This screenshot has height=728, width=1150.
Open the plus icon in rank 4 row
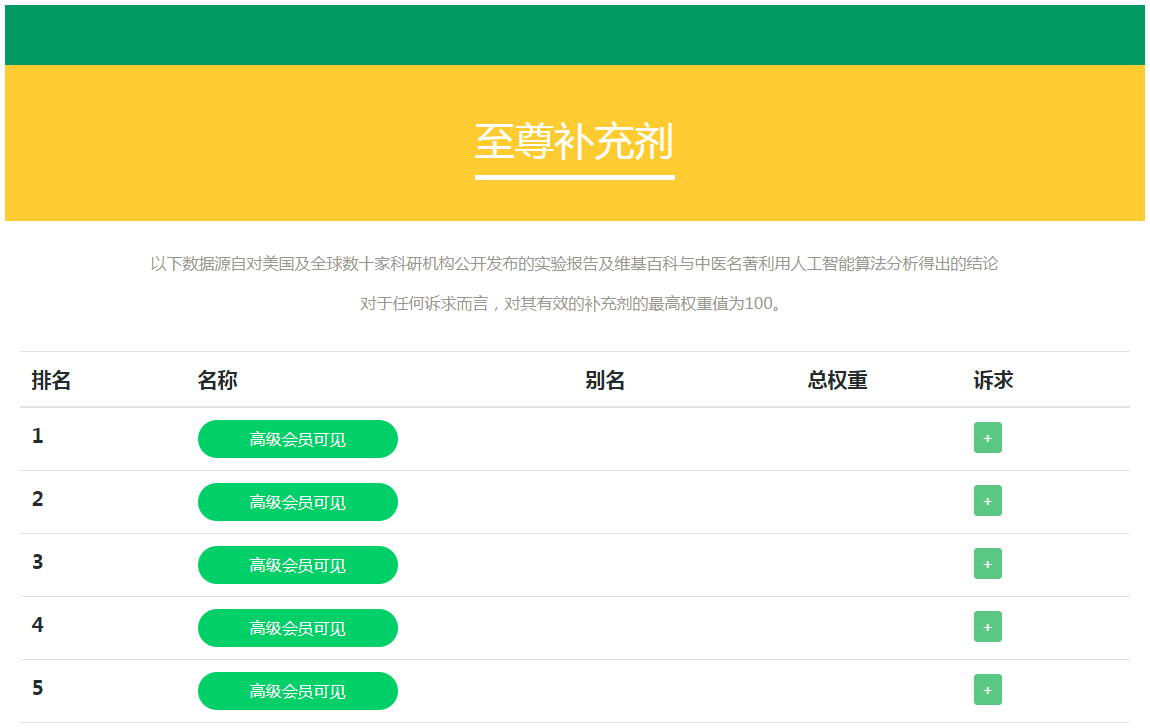click(987, 627)
